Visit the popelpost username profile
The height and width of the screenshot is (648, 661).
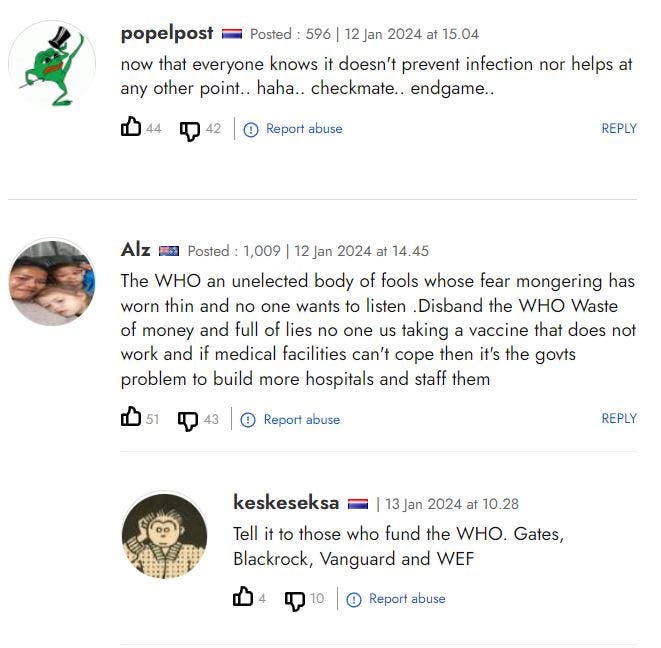[167, 33]
